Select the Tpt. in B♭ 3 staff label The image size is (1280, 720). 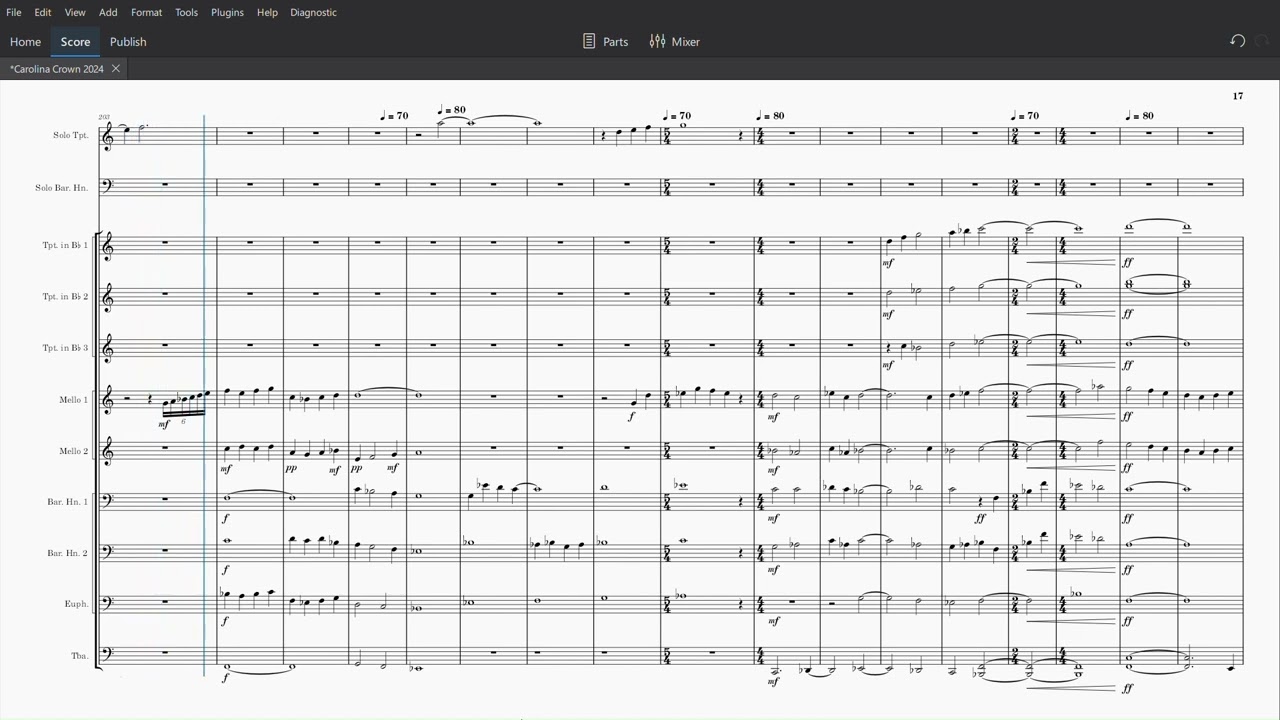tap(65, 348)
